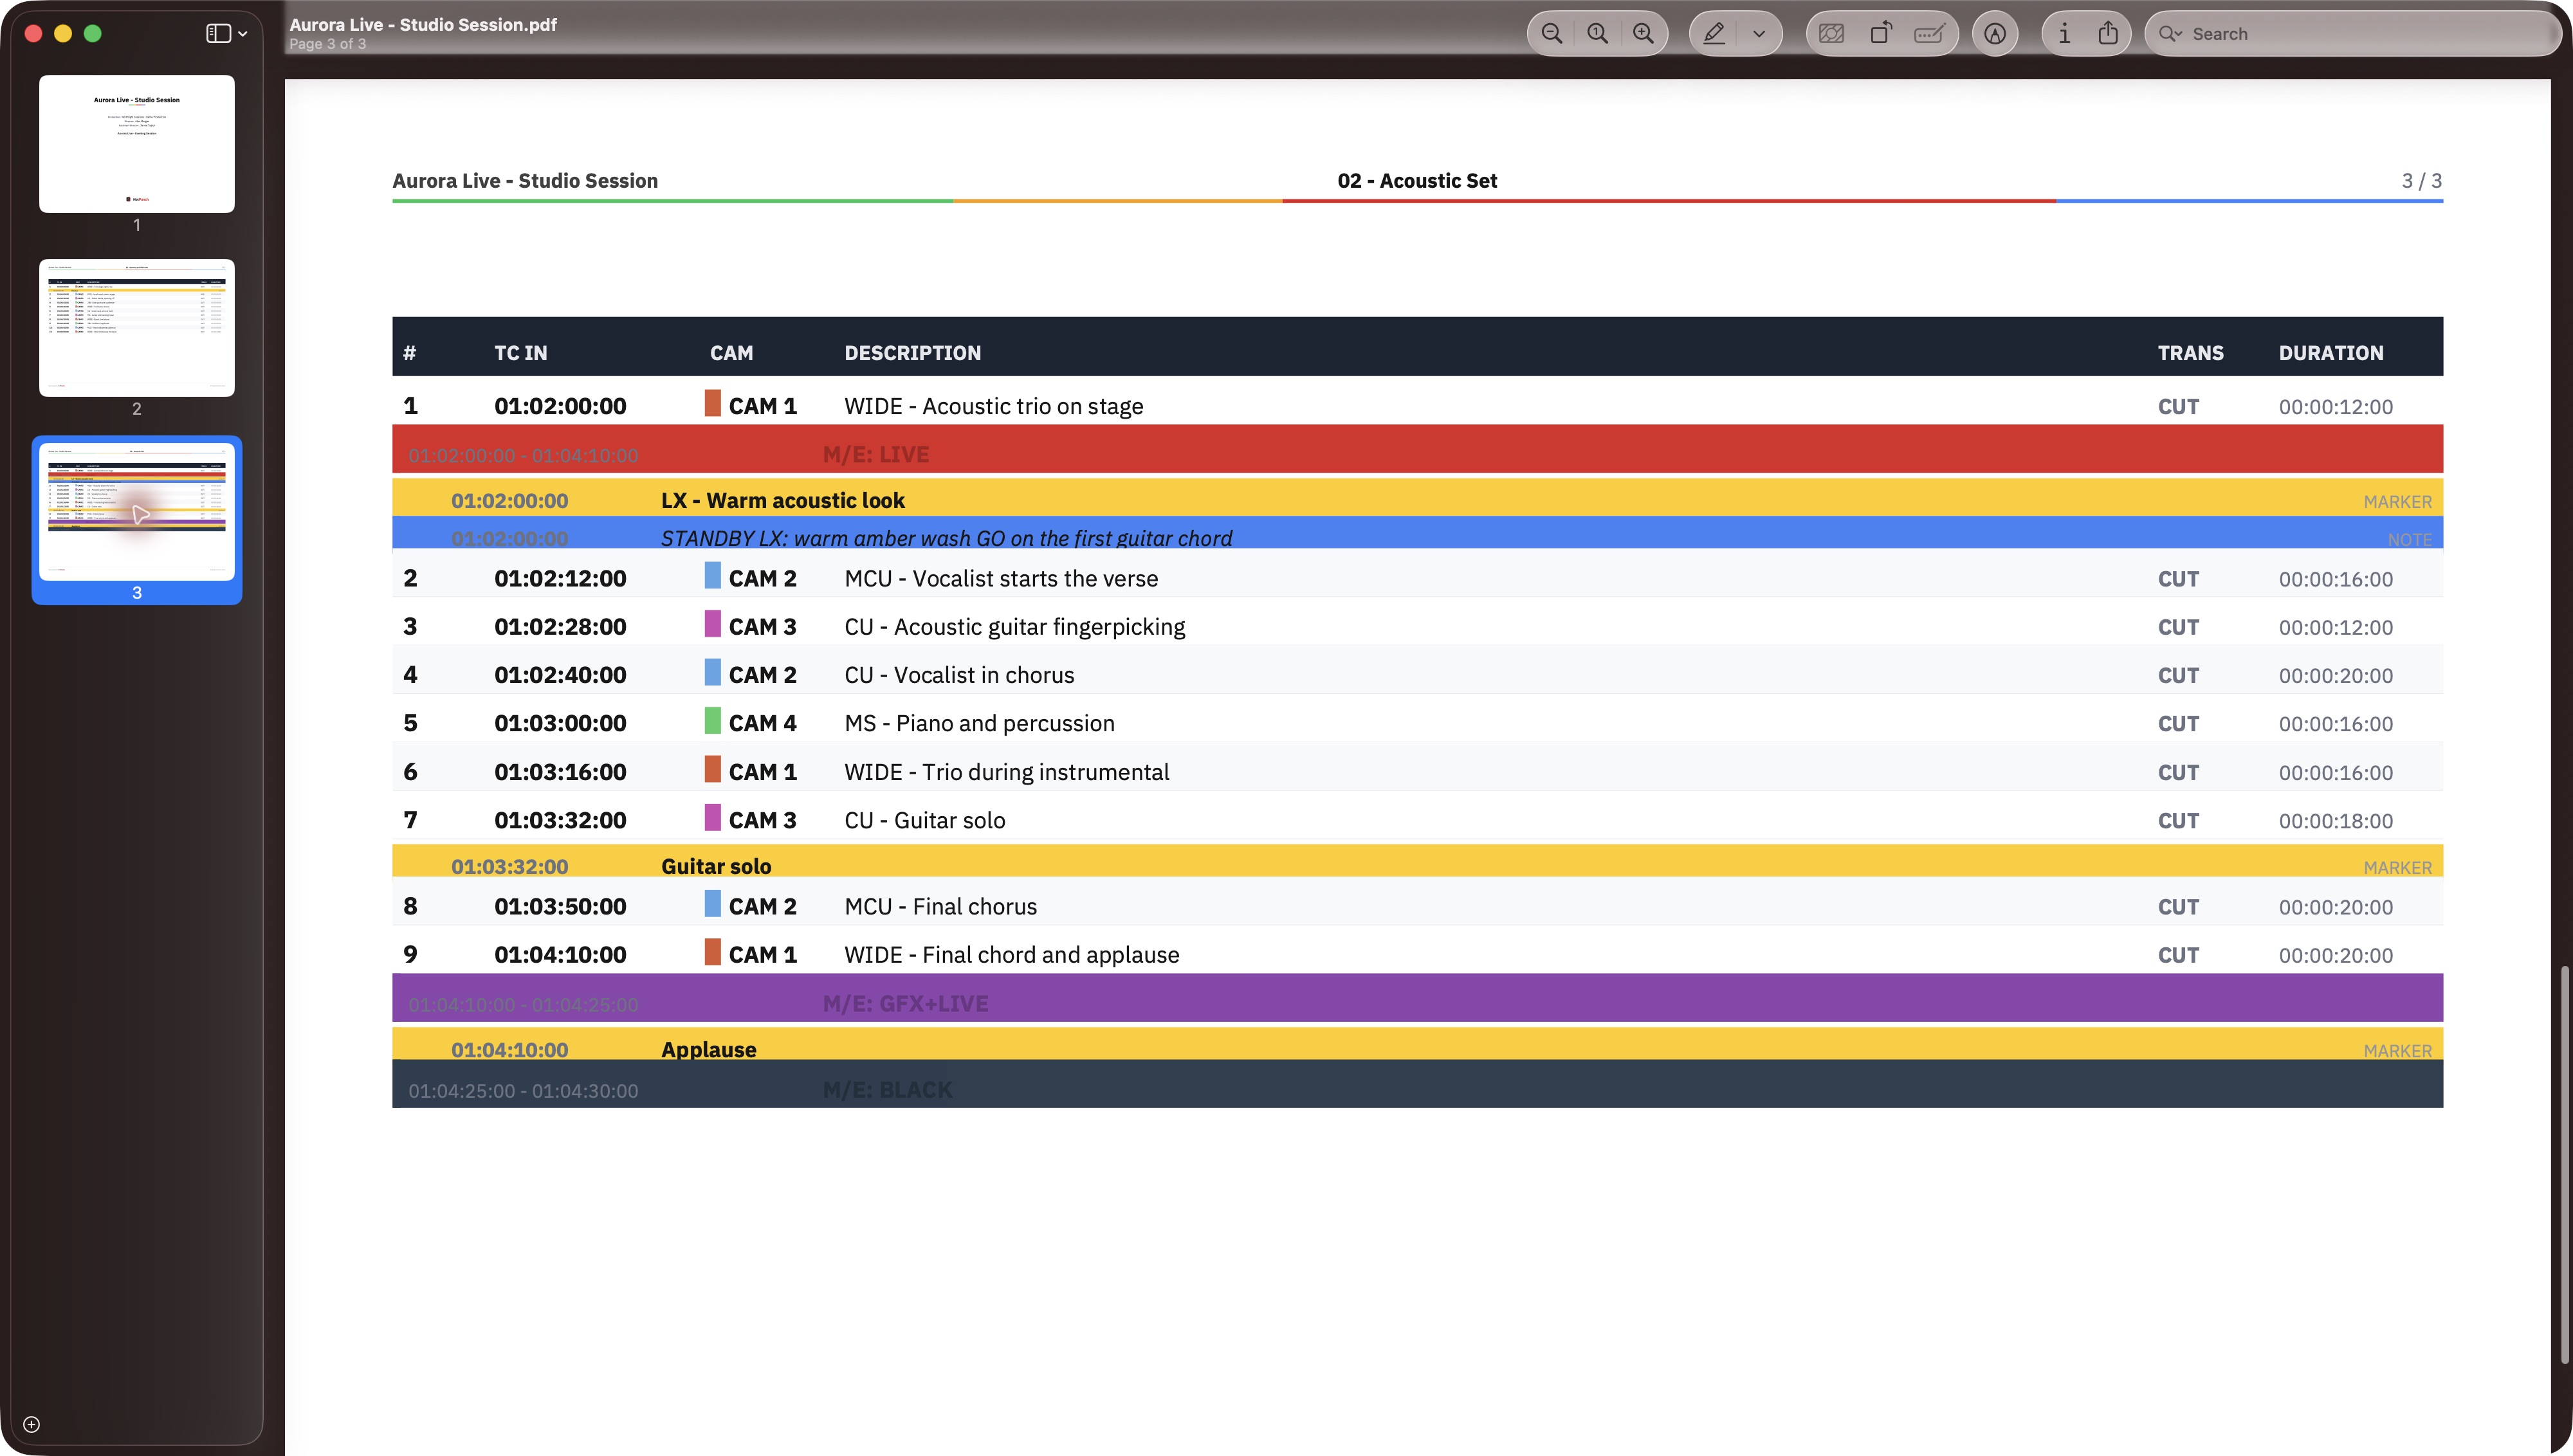The image size is (2573, 1456).
Task: Click 'MCU - Final chorus' description
Action: click(x=940, y=906)
